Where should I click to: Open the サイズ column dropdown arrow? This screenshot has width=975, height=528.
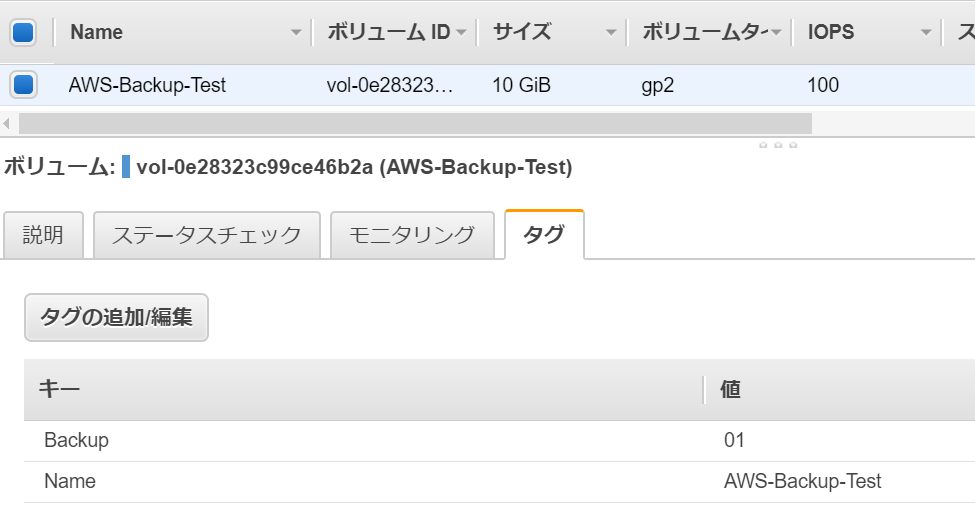pyautogui.click(x=611, y=33)
